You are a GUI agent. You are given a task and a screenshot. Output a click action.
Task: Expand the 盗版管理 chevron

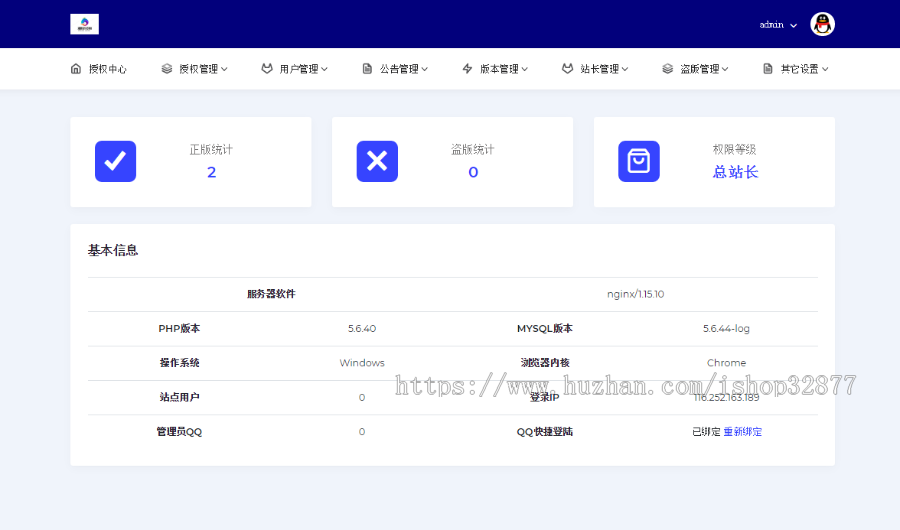click(x=725, y=69)
